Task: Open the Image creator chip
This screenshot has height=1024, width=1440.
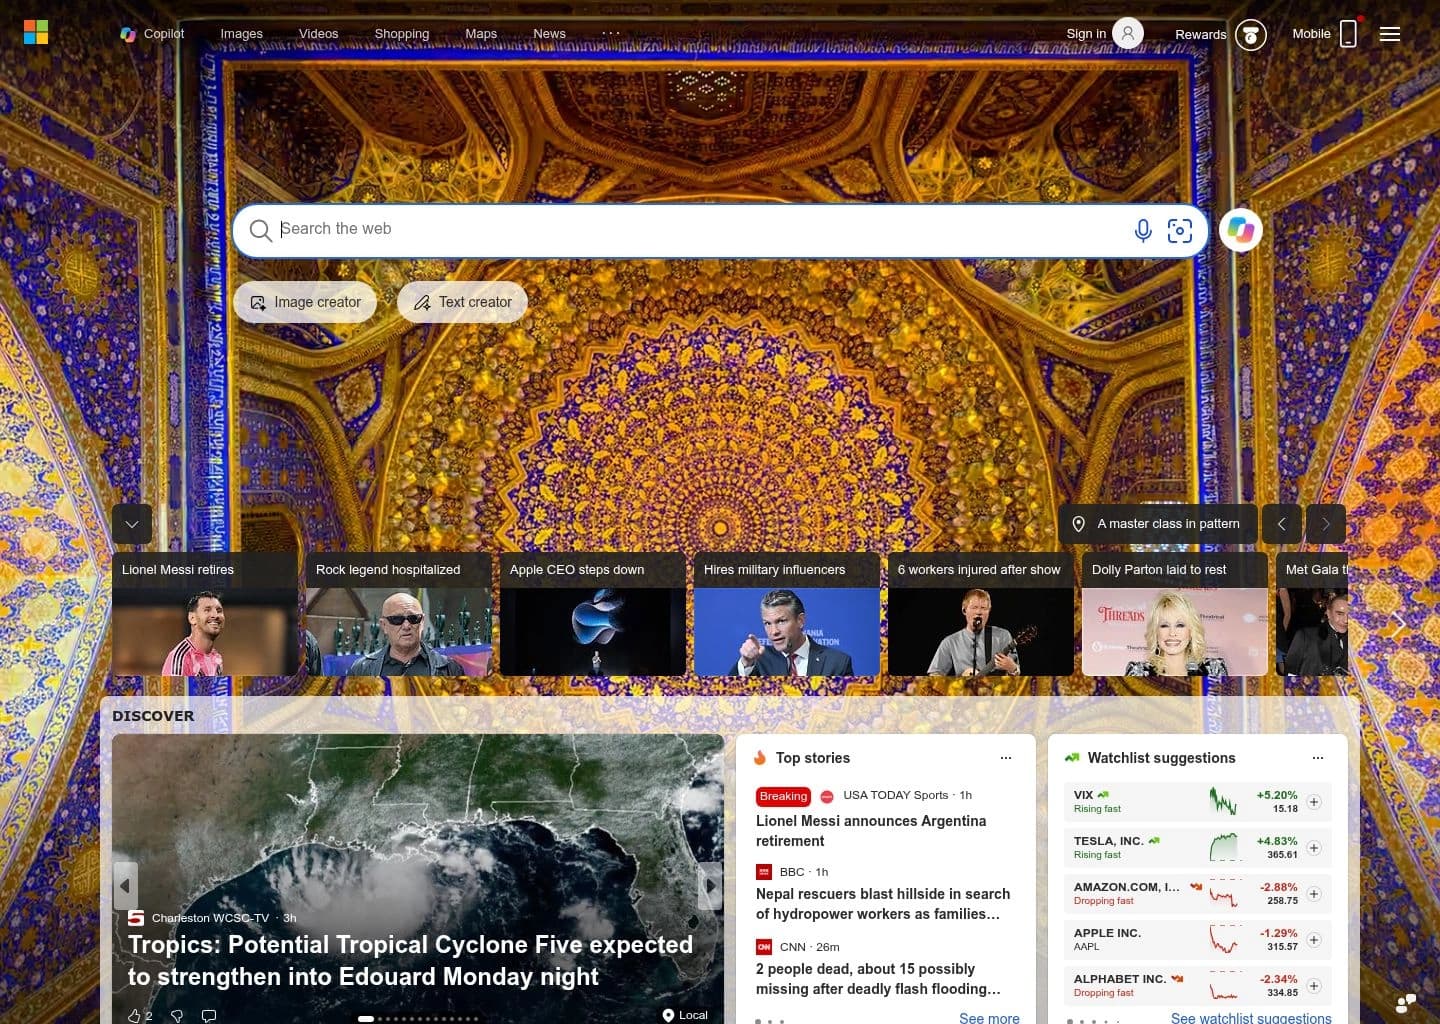Action: (x=305, y=302)
